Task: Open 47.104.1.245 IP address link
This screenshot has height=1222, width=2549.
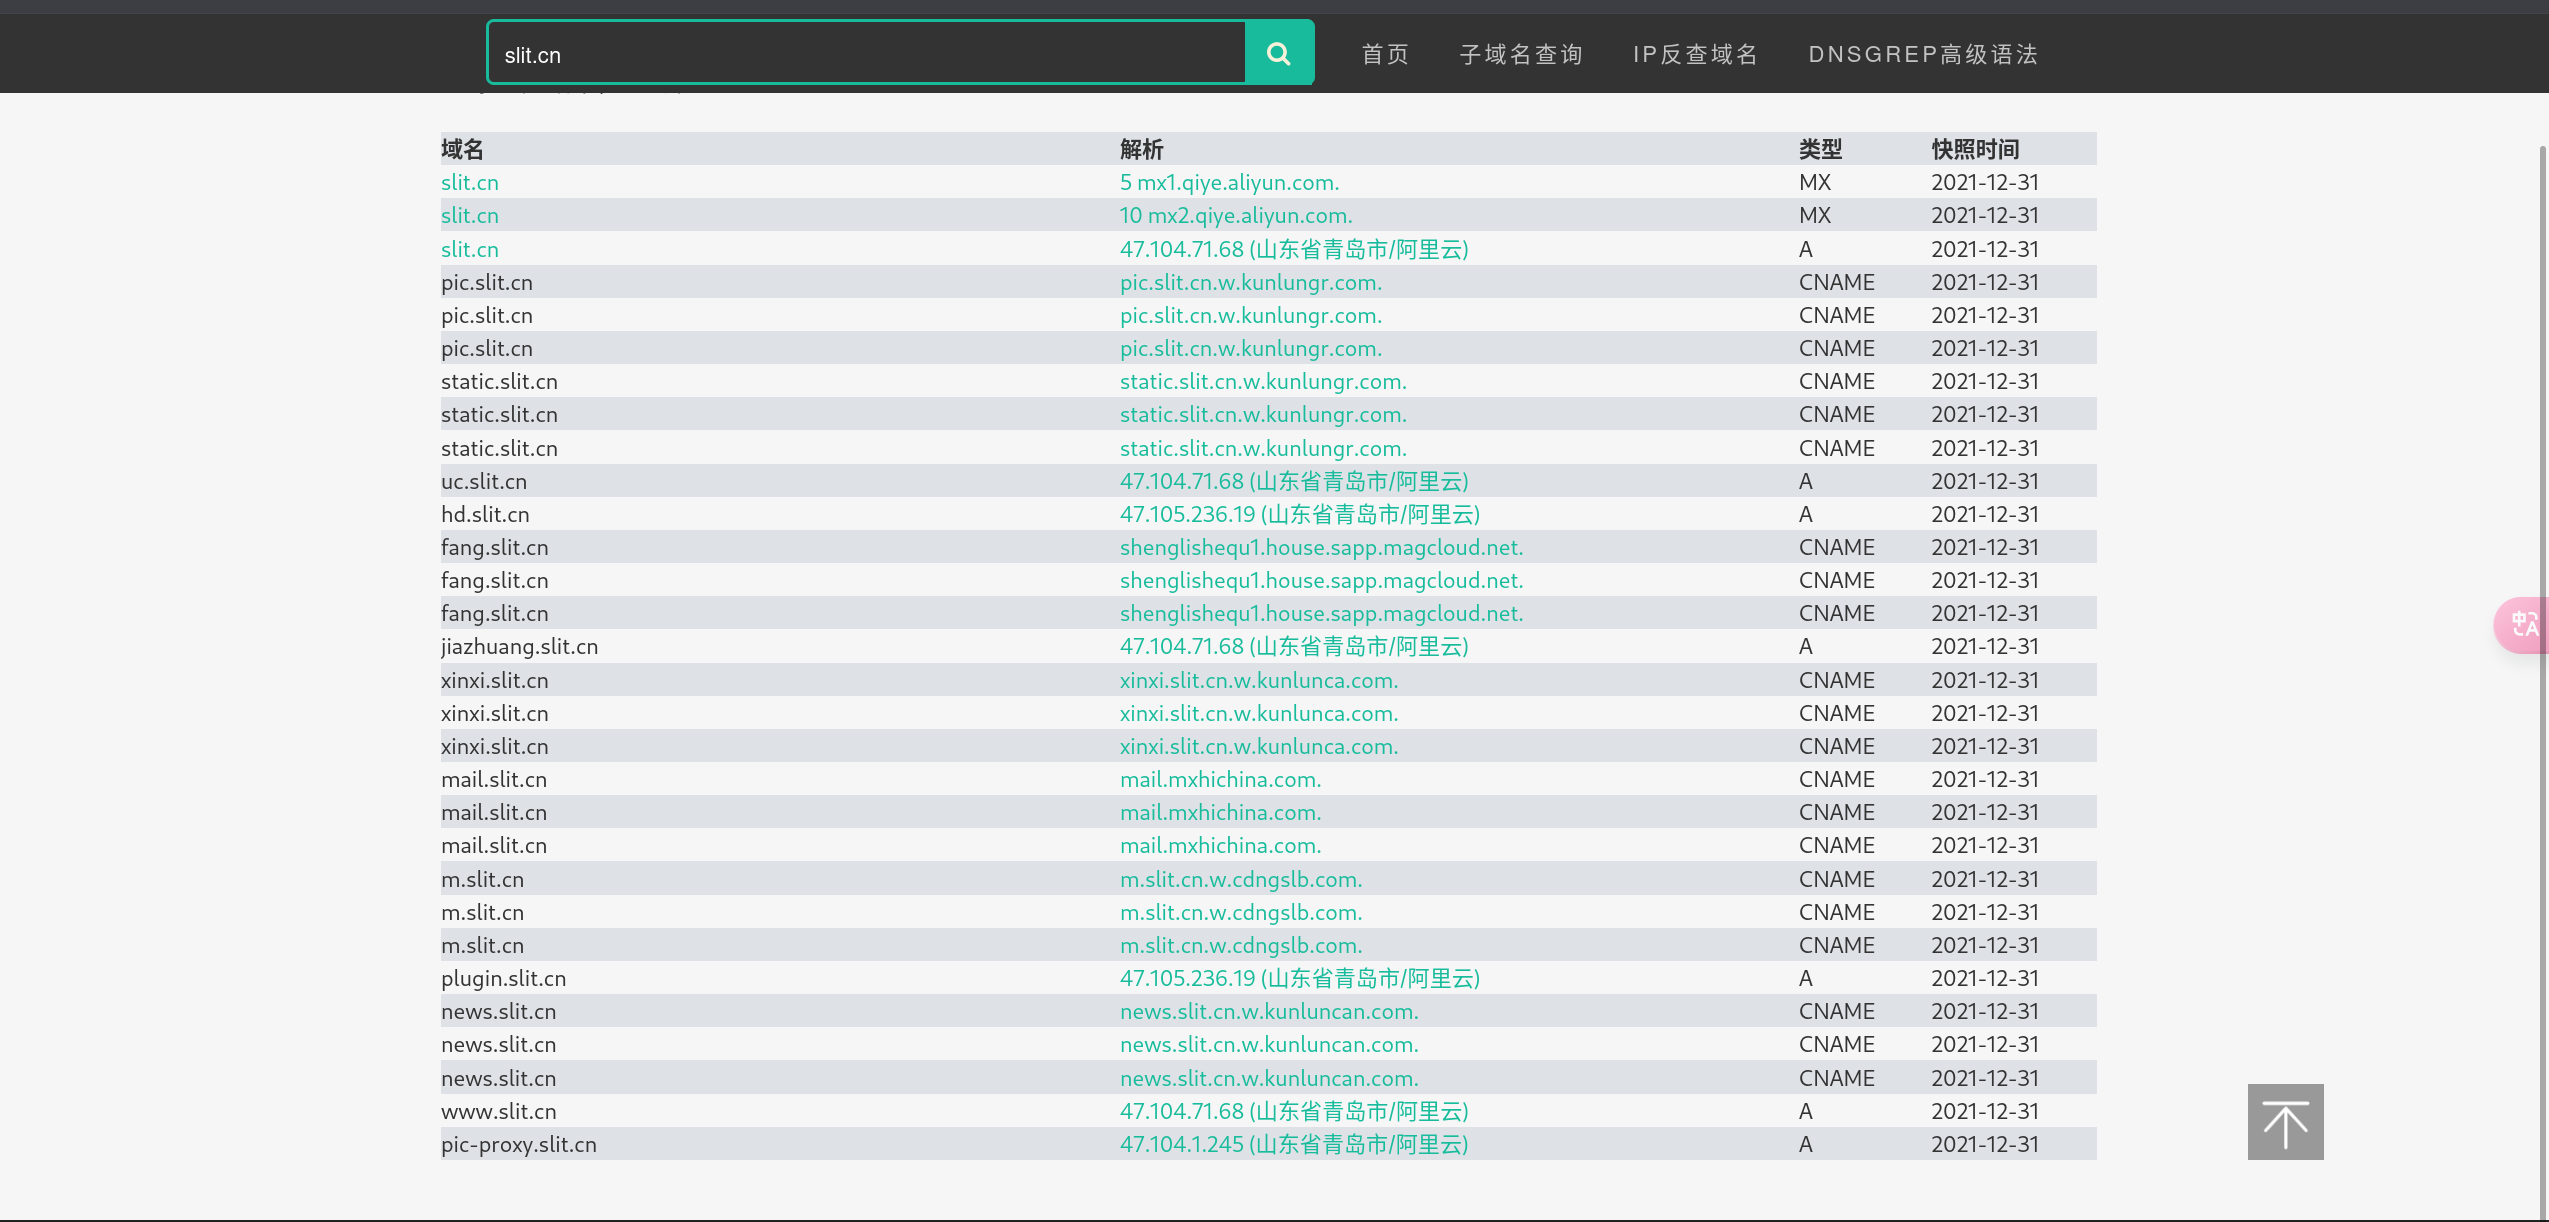Action: (1293, 1144)
